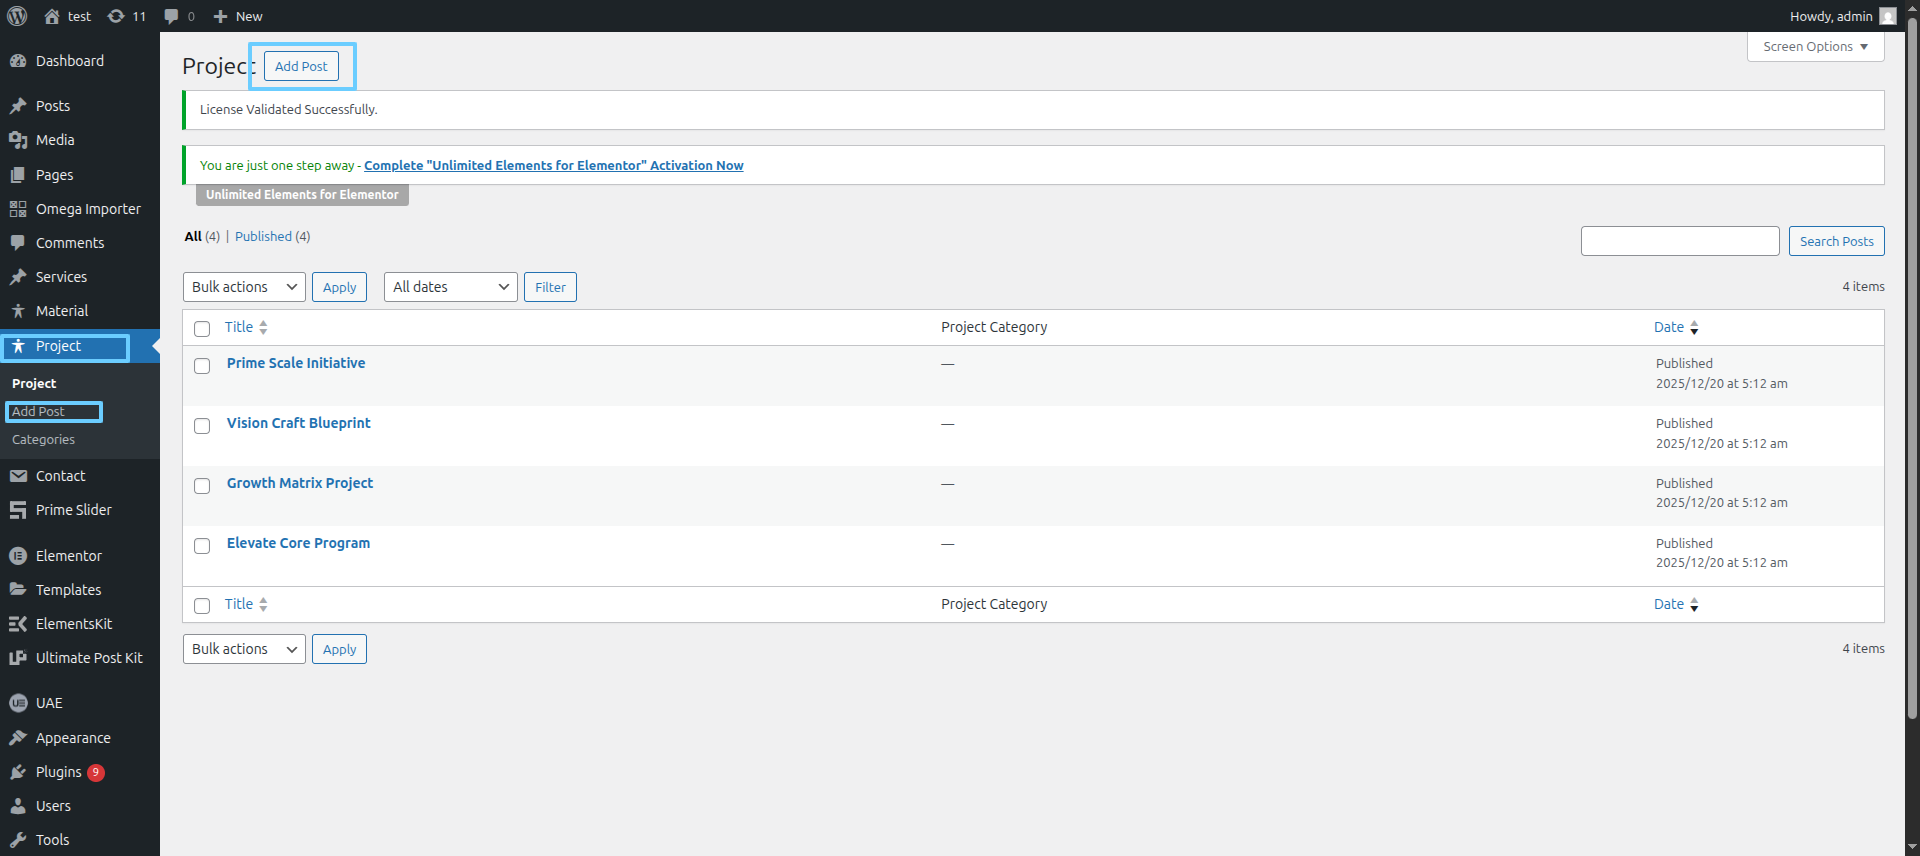The width and height of the screenshot is (1920, 856).
Task: Open ElementsKit sidebar icon
Action: (18, 624)
